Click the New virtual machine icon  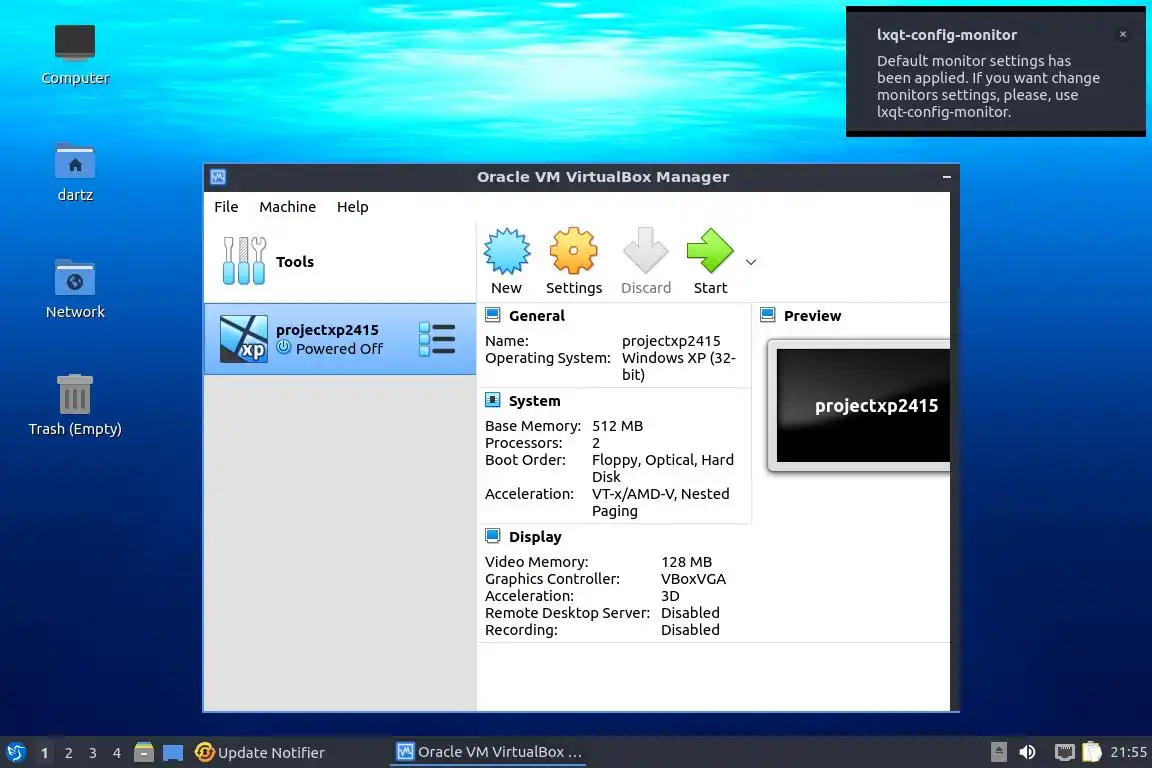click(506, 251)
